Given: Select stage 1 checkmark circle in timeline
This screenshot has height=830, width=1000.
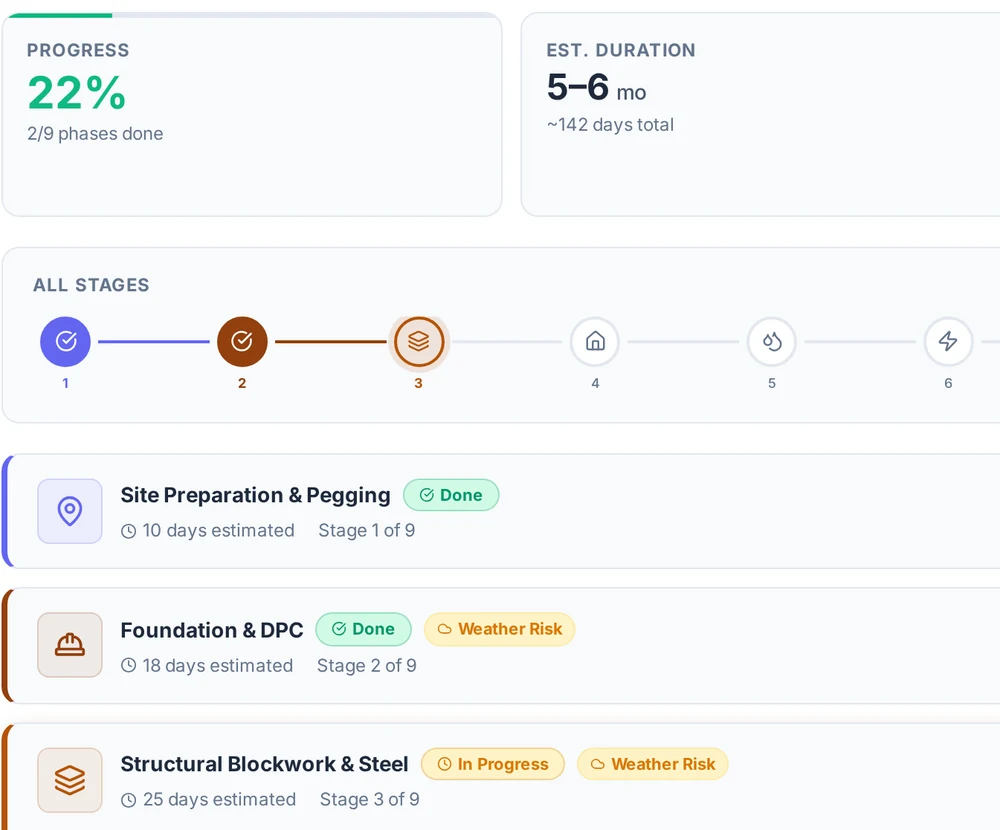Looking at the screenshot, I should pyautogui.click(x=65, y=341).
